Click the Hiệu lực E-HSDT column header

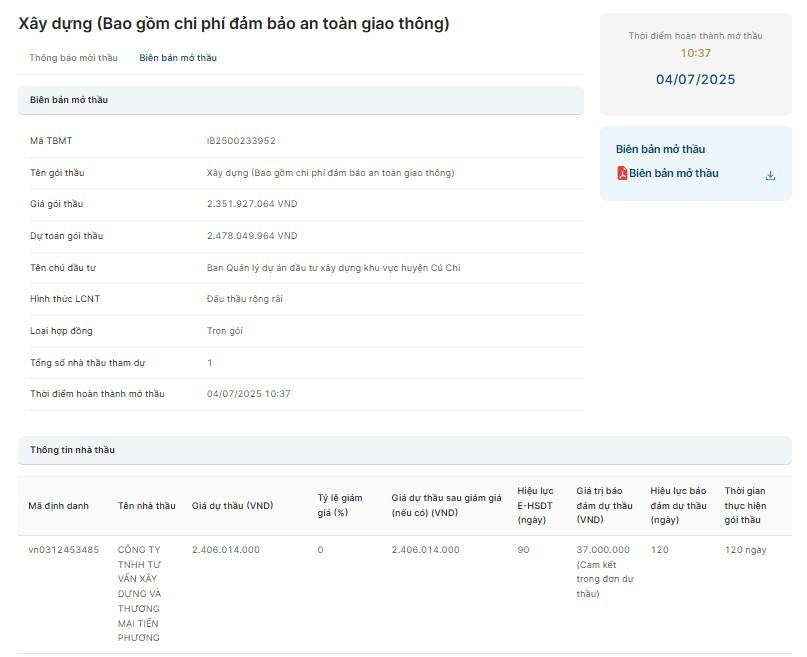pyautogui.click(x=535, y=505)
